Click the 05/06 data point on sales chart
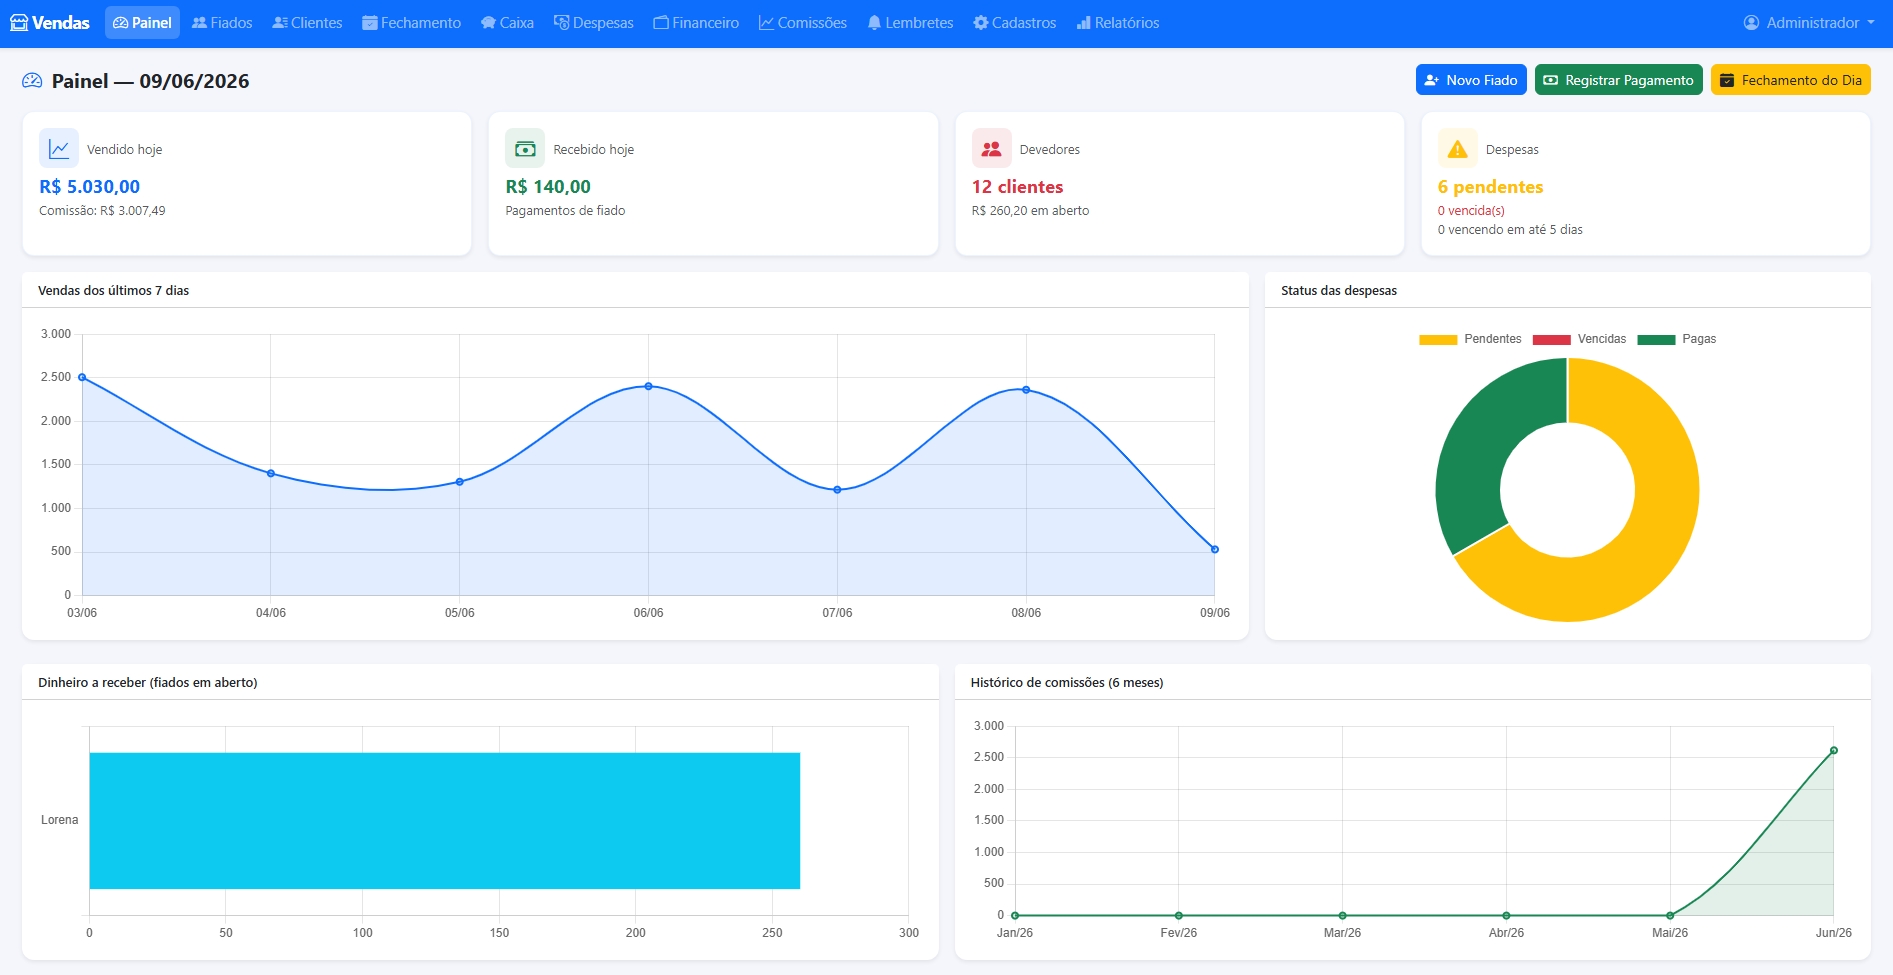The width and height of the screenshot is (1893, 975). click(460, 482)
